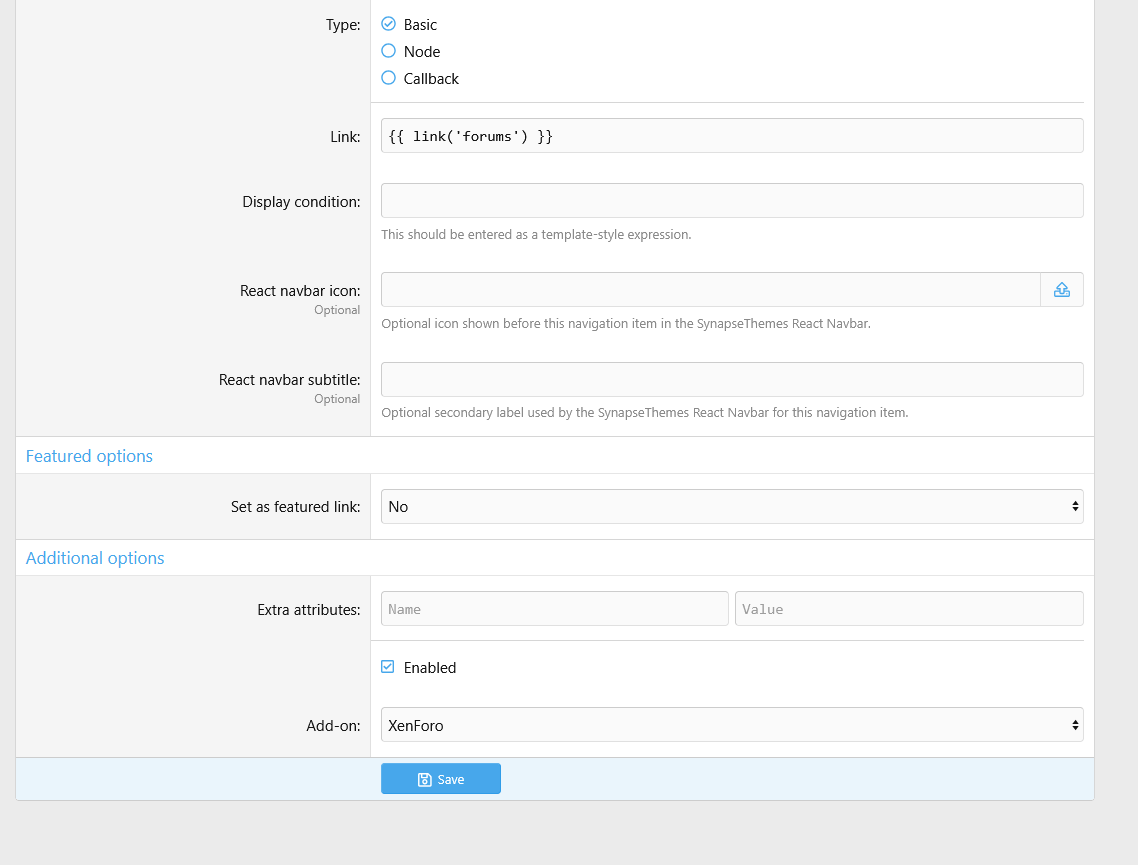Open the icon upload picker for React navbar icon

pyautogui.click(x=1062, y=290)
